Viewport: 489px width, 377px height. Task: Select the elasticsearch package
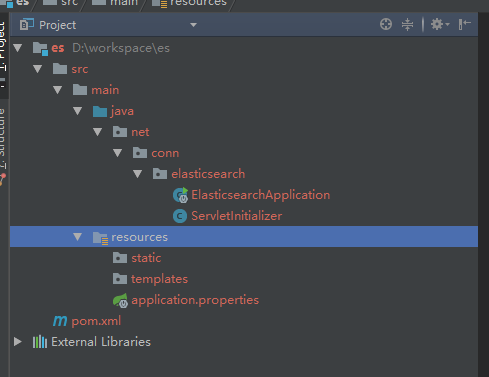pos(208,174)
